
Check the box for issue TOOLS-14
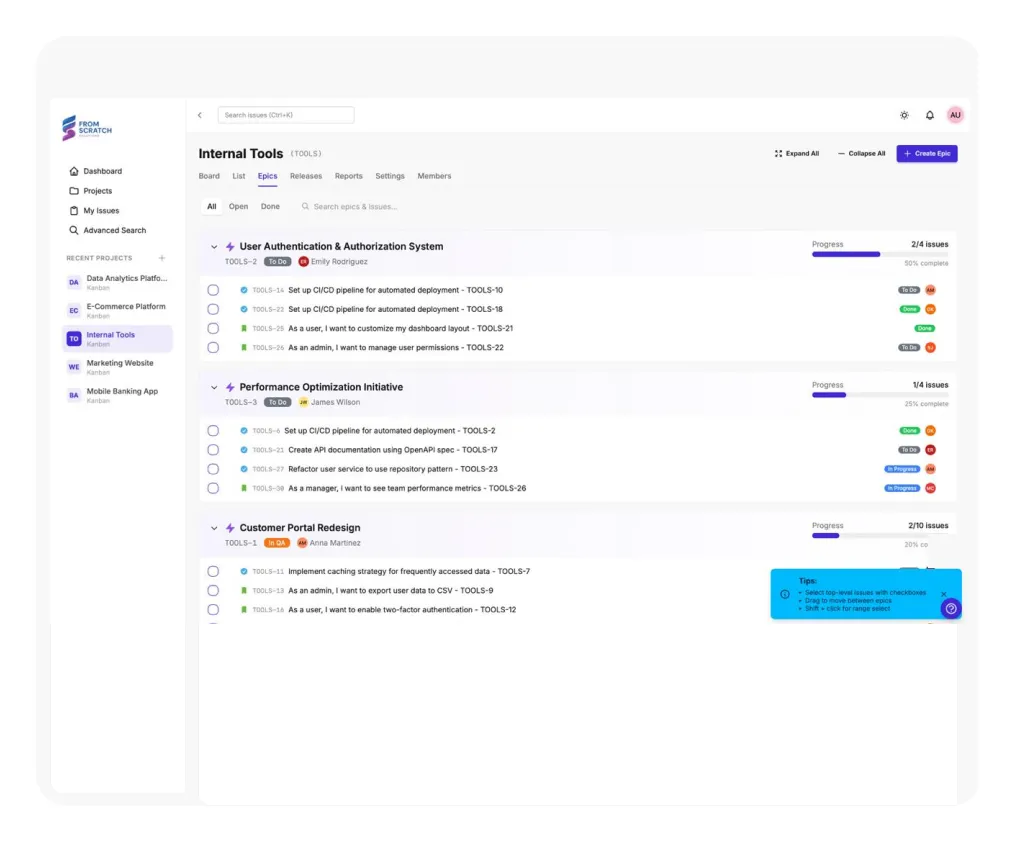pos(213,290)
